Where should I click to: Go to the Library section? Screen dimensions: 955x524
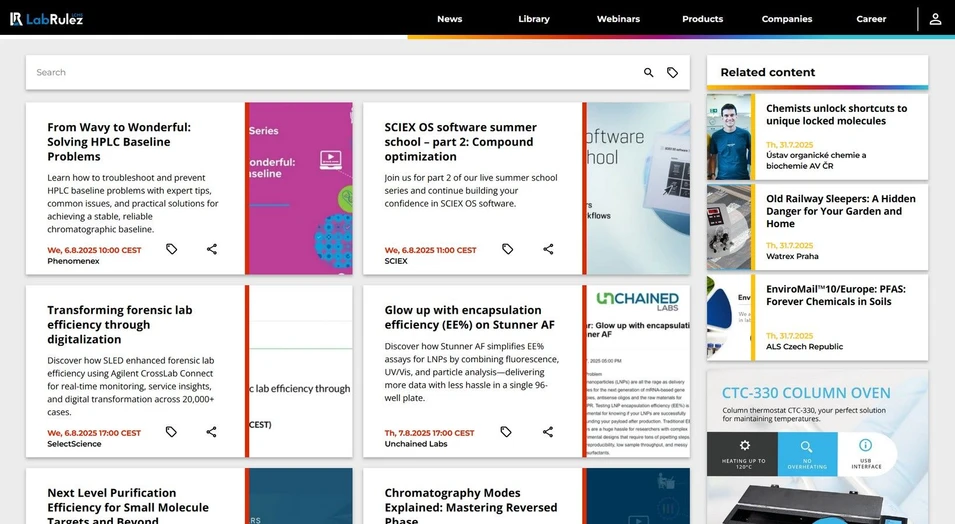tap(534, 19)
